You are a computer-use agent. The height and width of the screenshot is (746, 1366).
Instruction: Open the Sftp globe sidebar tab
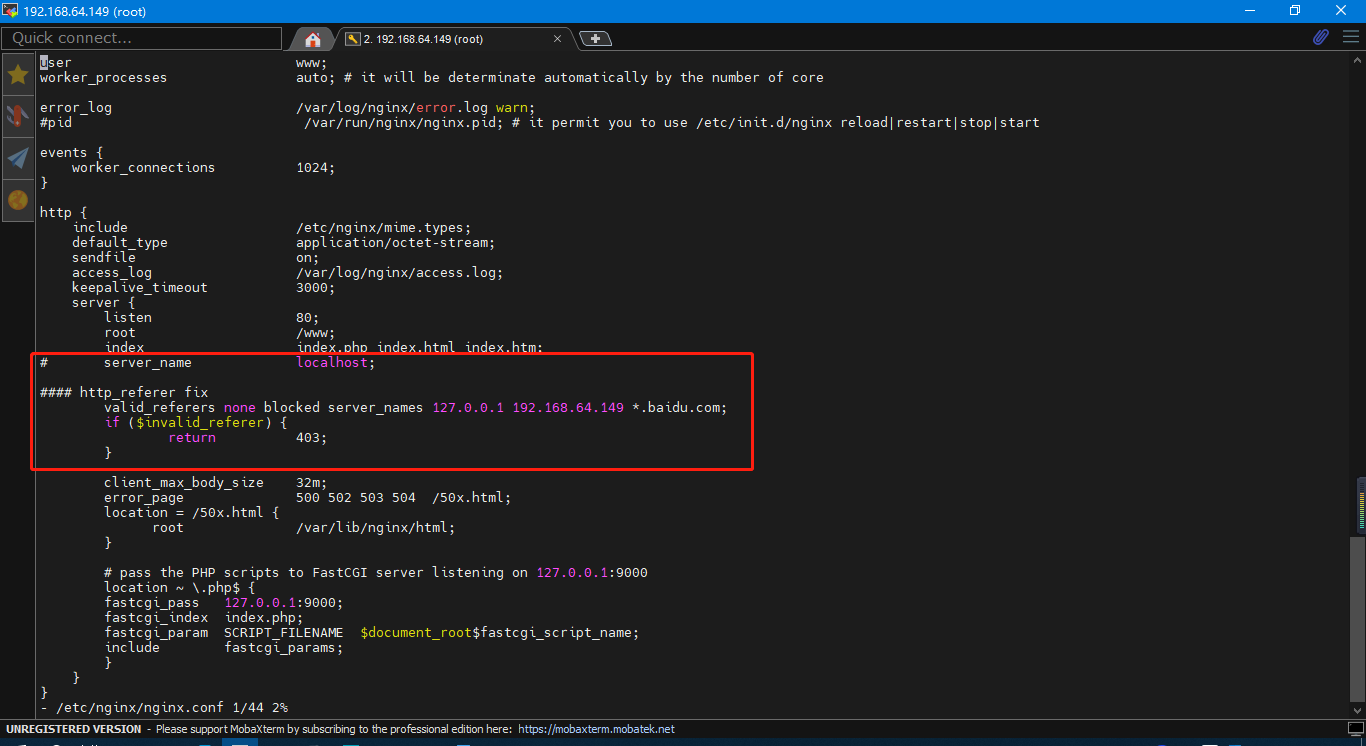click(x=18, y=200)
